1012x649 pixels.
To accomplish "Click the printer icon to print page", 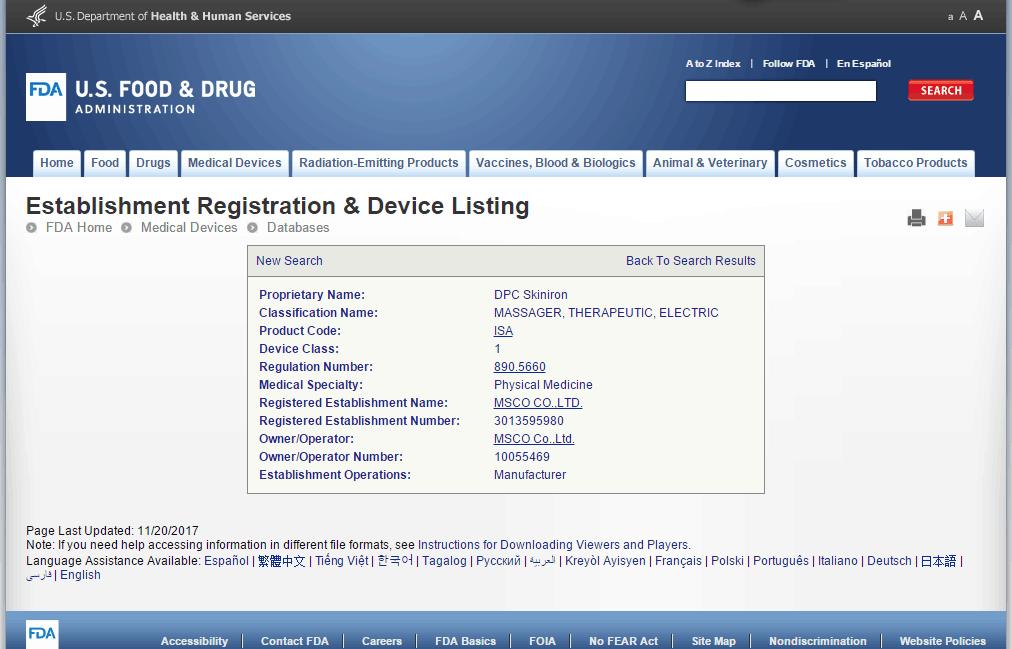I will click(x=916, y=219).
